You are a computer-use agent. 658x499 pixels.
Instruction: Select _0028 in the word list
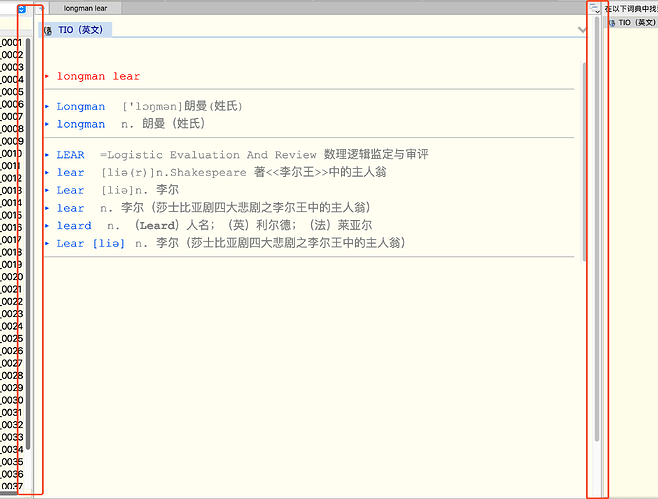(11, 376)
